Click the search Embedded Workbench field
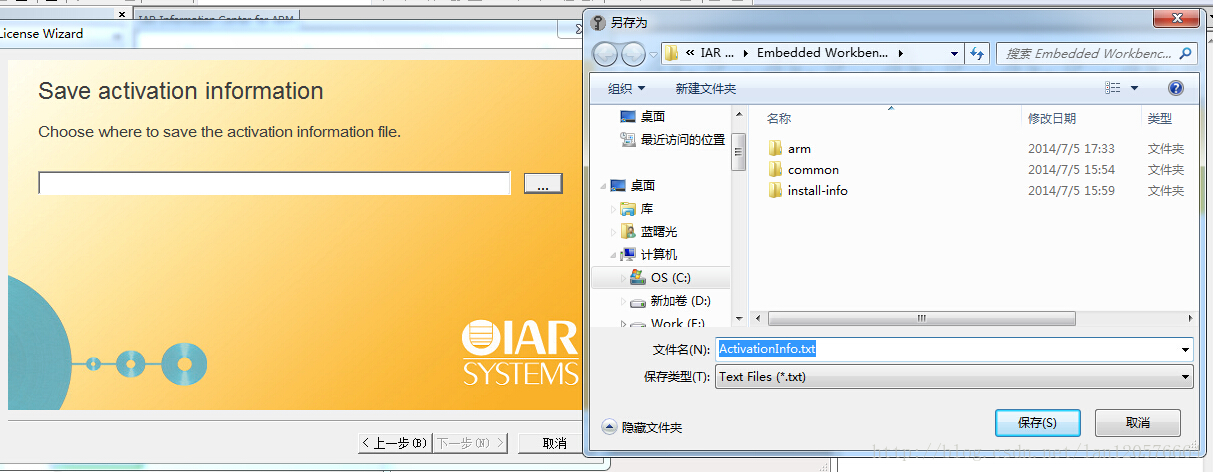Screen dimensions: 1213x472 click(1096, 53)
